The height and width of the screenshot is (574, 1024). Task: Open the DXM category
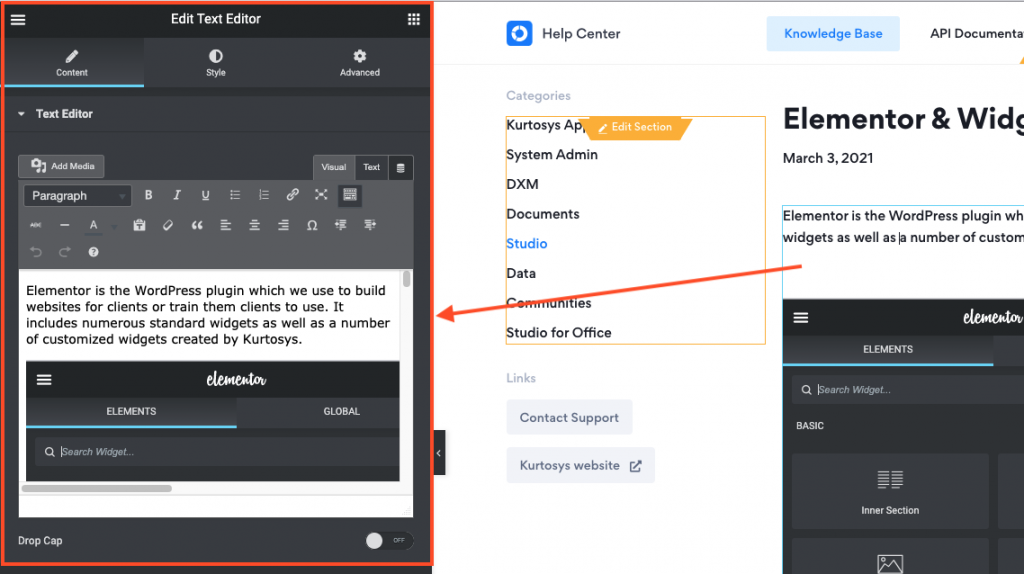tap(522, 184)
